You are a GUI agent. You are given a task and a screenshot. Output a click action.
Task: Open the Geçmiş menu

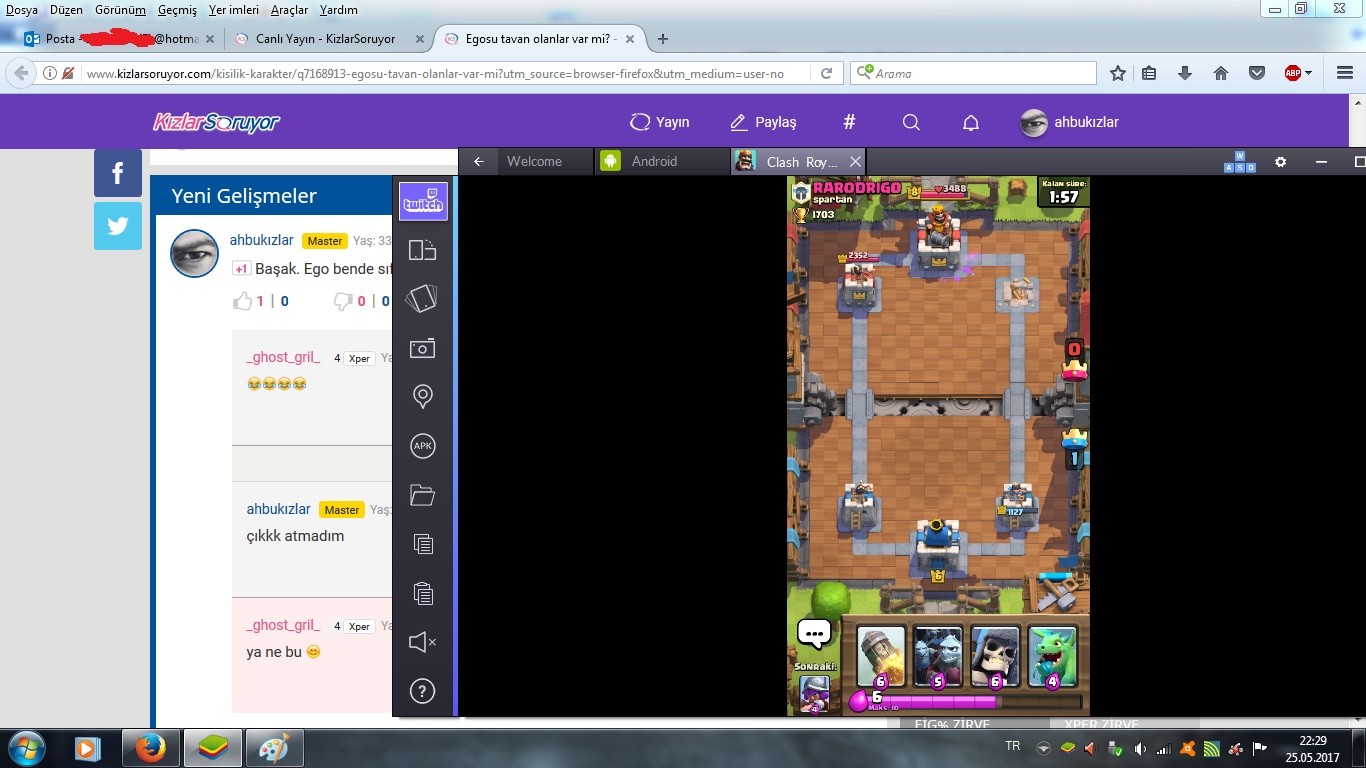click(x=178, y=10)
